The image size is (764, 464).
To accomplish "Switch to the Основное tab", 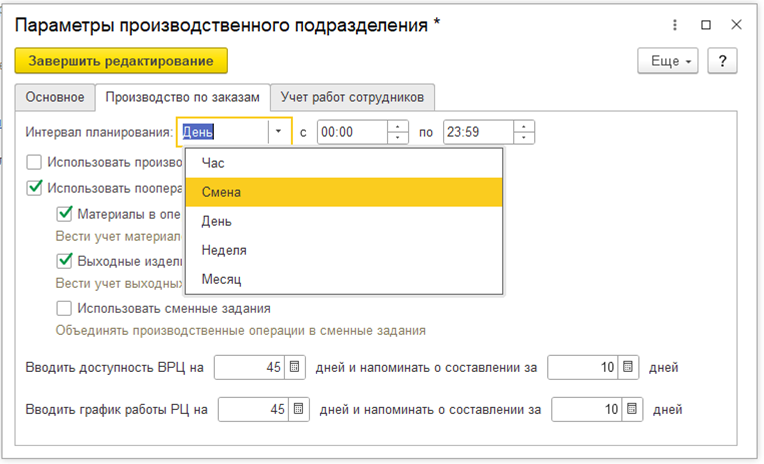I will coord(54,97).
